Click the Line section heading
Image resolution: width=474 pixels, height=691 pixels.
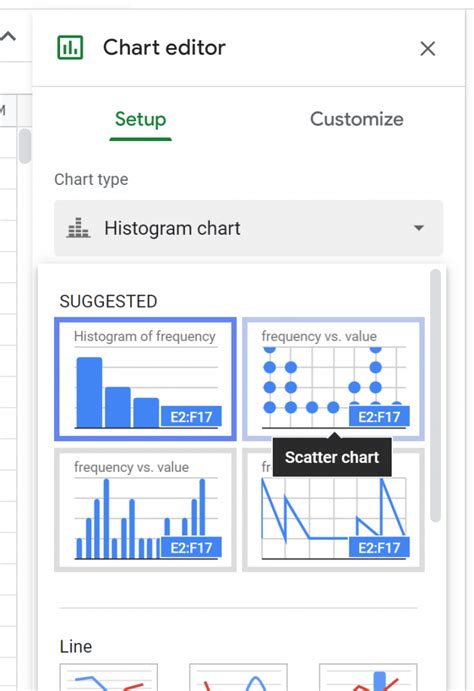point(76,646)
